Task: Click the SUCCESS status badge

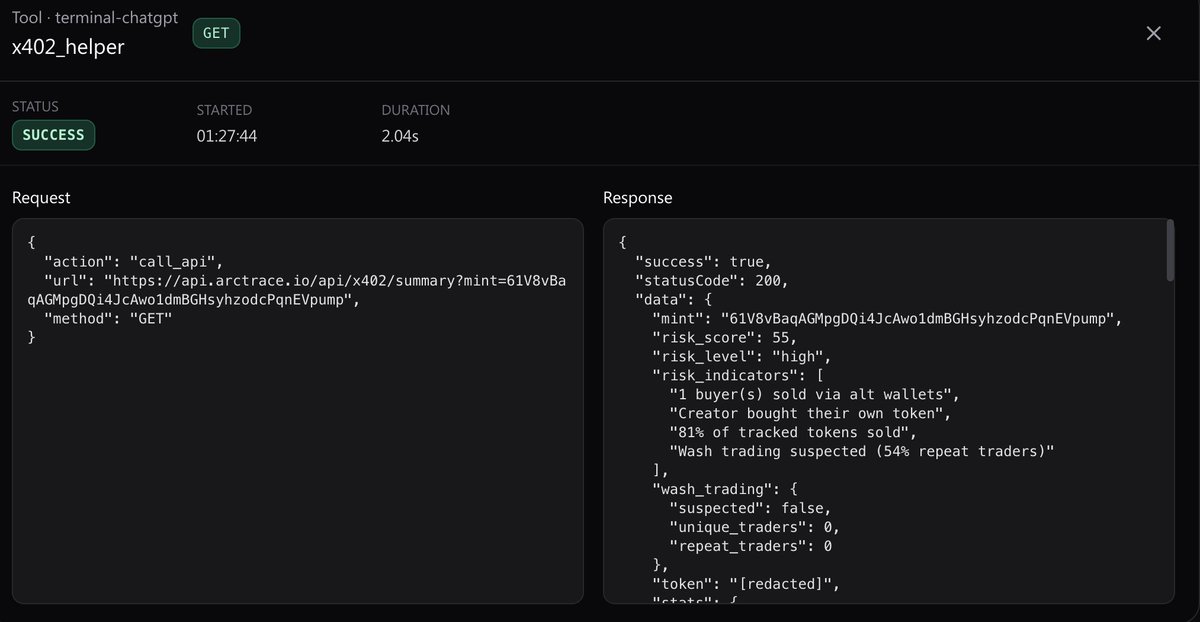Action: [53, 135]
